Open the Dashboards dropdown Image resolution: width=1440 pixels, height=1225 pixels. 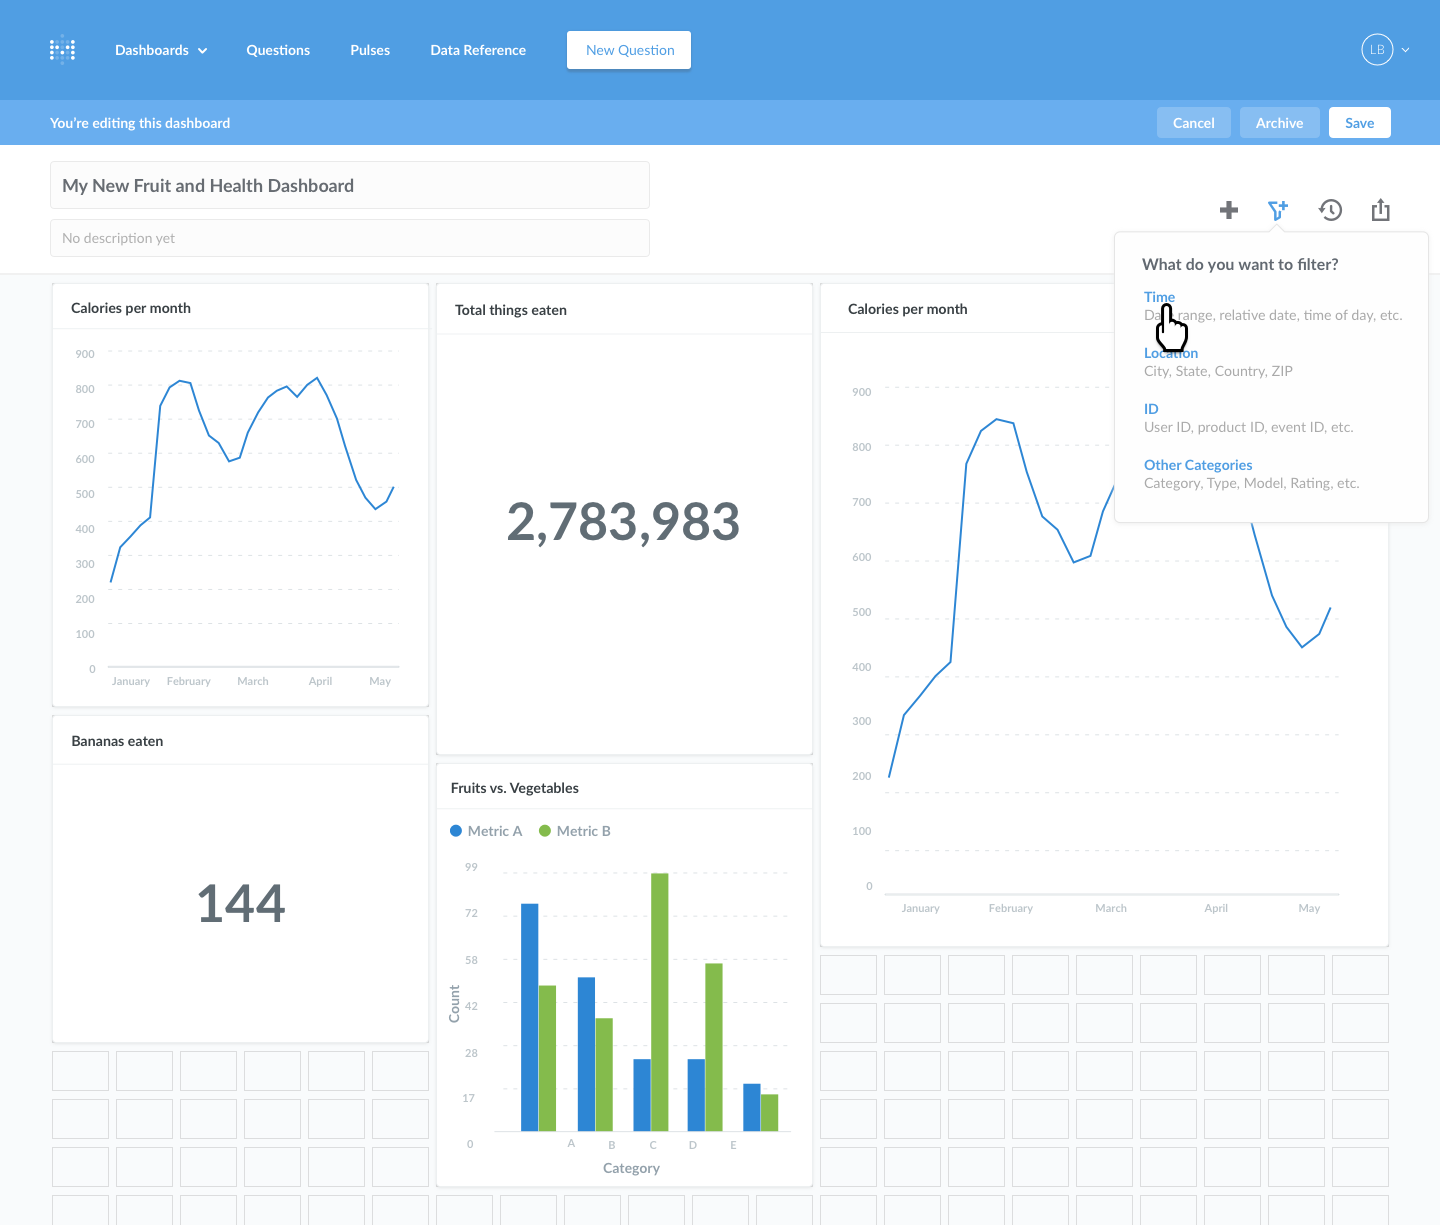(x=160, y=49)
